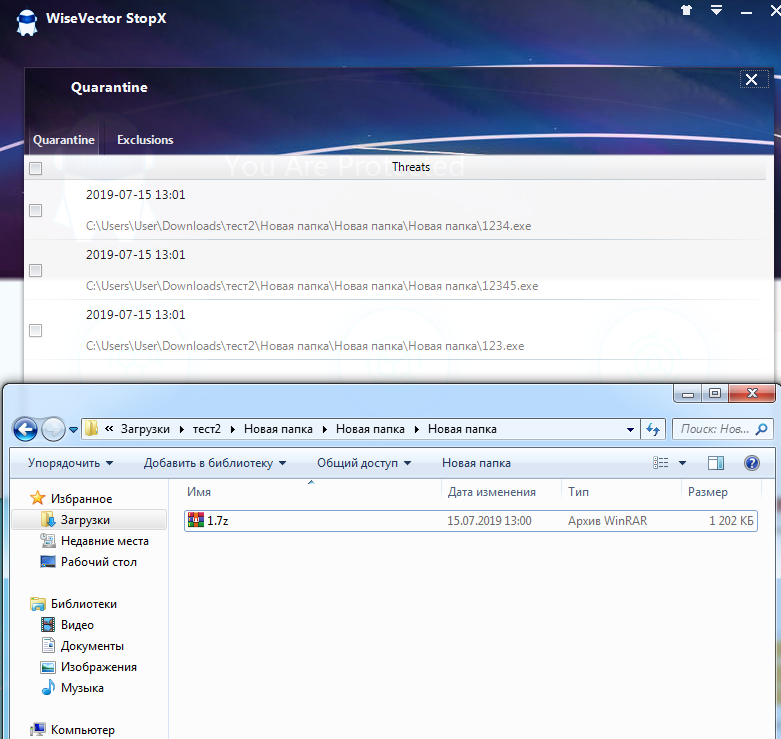Expand the arrow after Загрузки breadcrumb
The width and height of the screenshot is (781, 739).
click(x=182, y=429)
